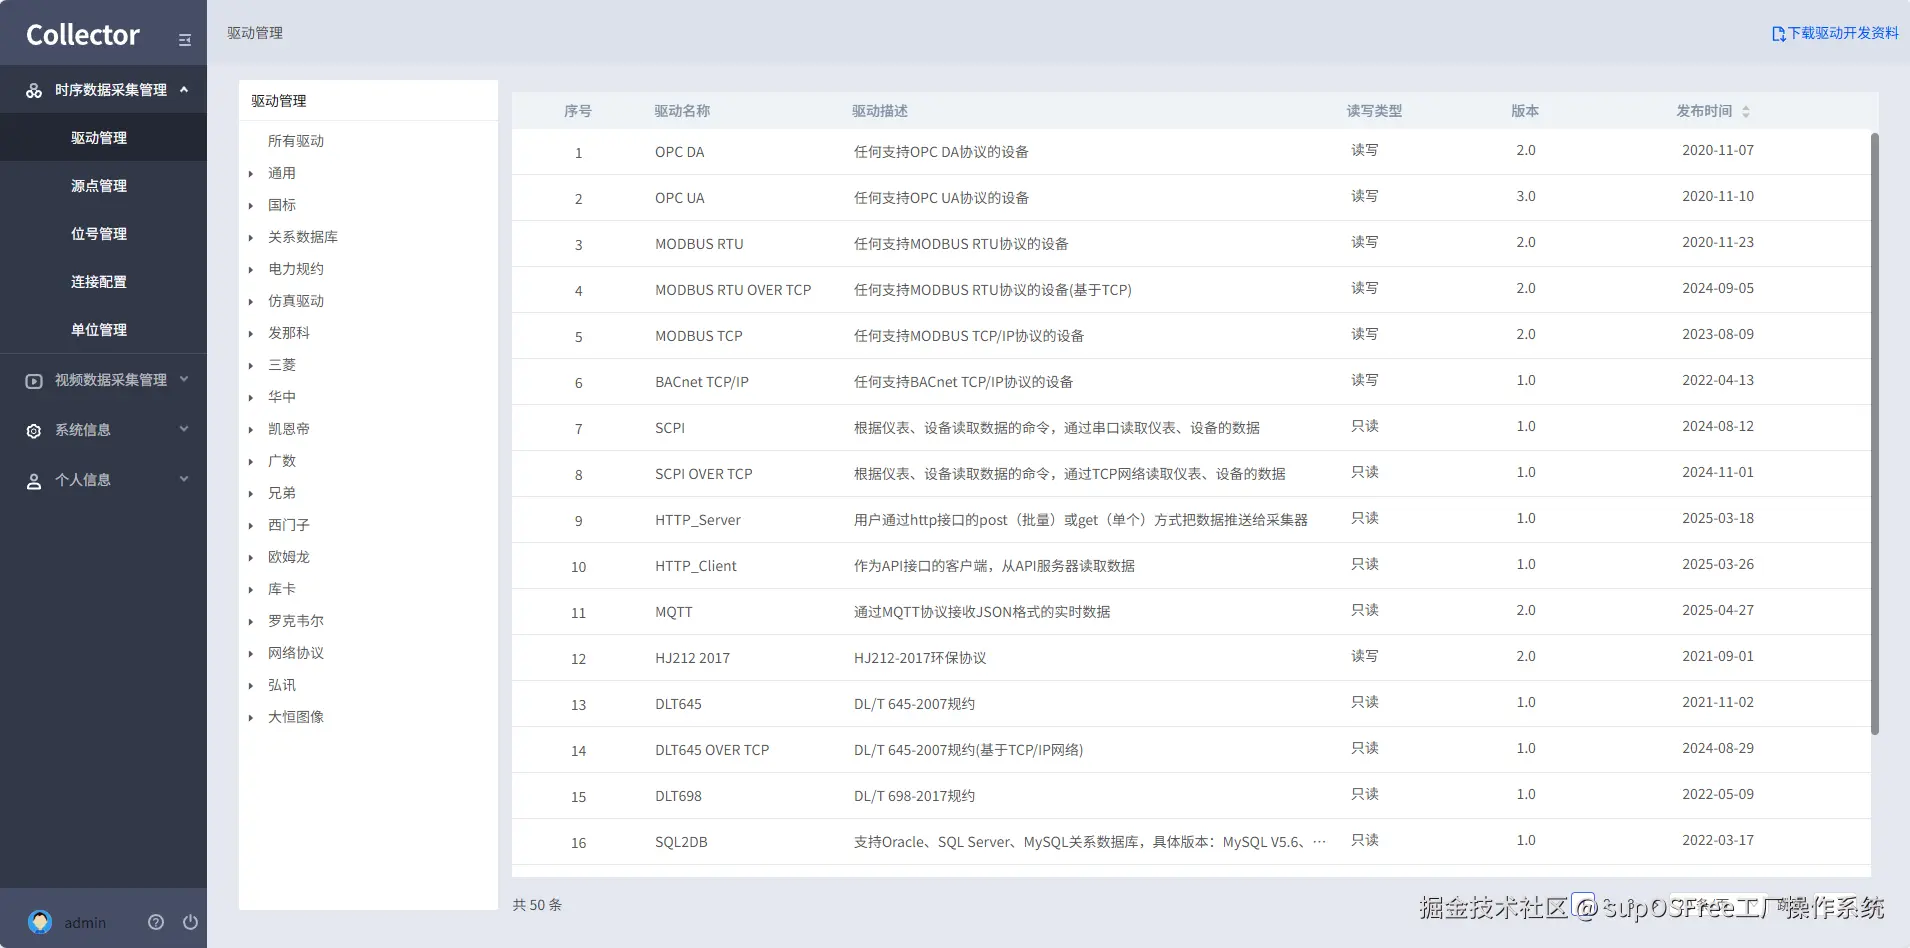Expand the 电力规约 tree node arrow
The width and height of the screenshot is (1910, 948).
point(251,270)
